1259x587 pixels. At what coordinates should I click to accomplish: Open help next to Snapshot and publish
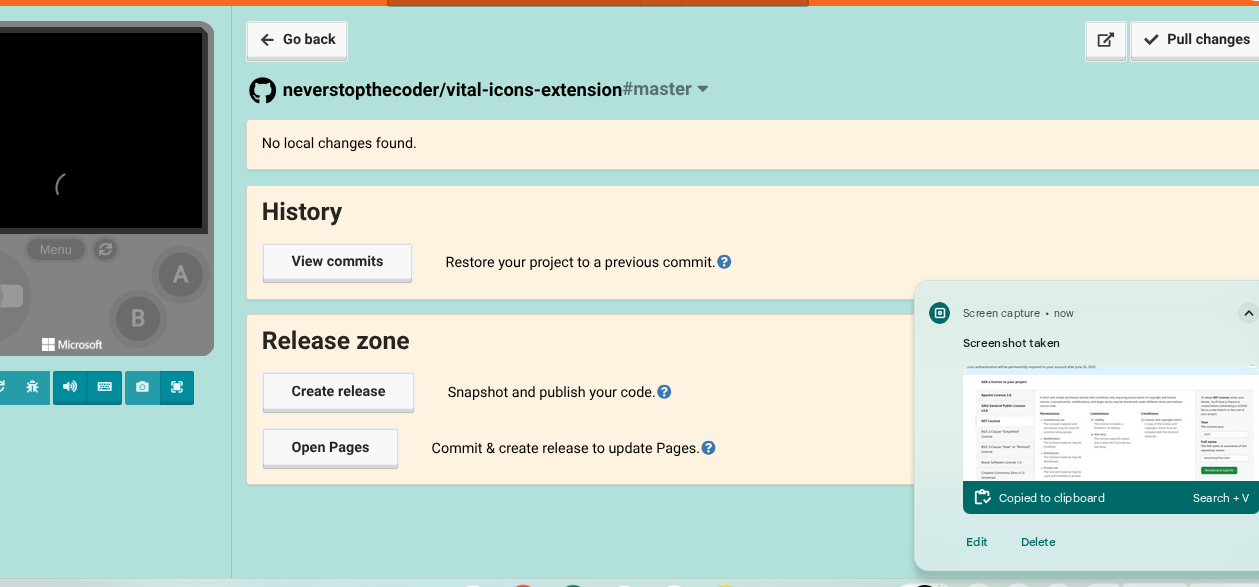point(664,392)
